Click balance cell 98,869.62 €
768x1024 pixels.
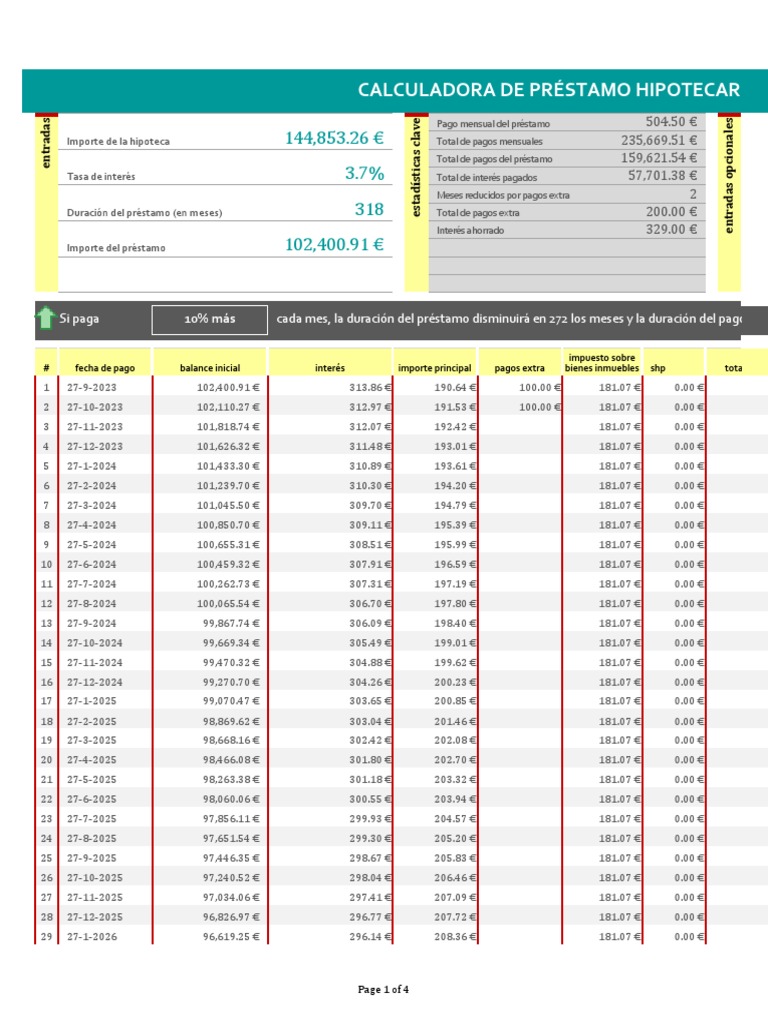coord(231,721)
